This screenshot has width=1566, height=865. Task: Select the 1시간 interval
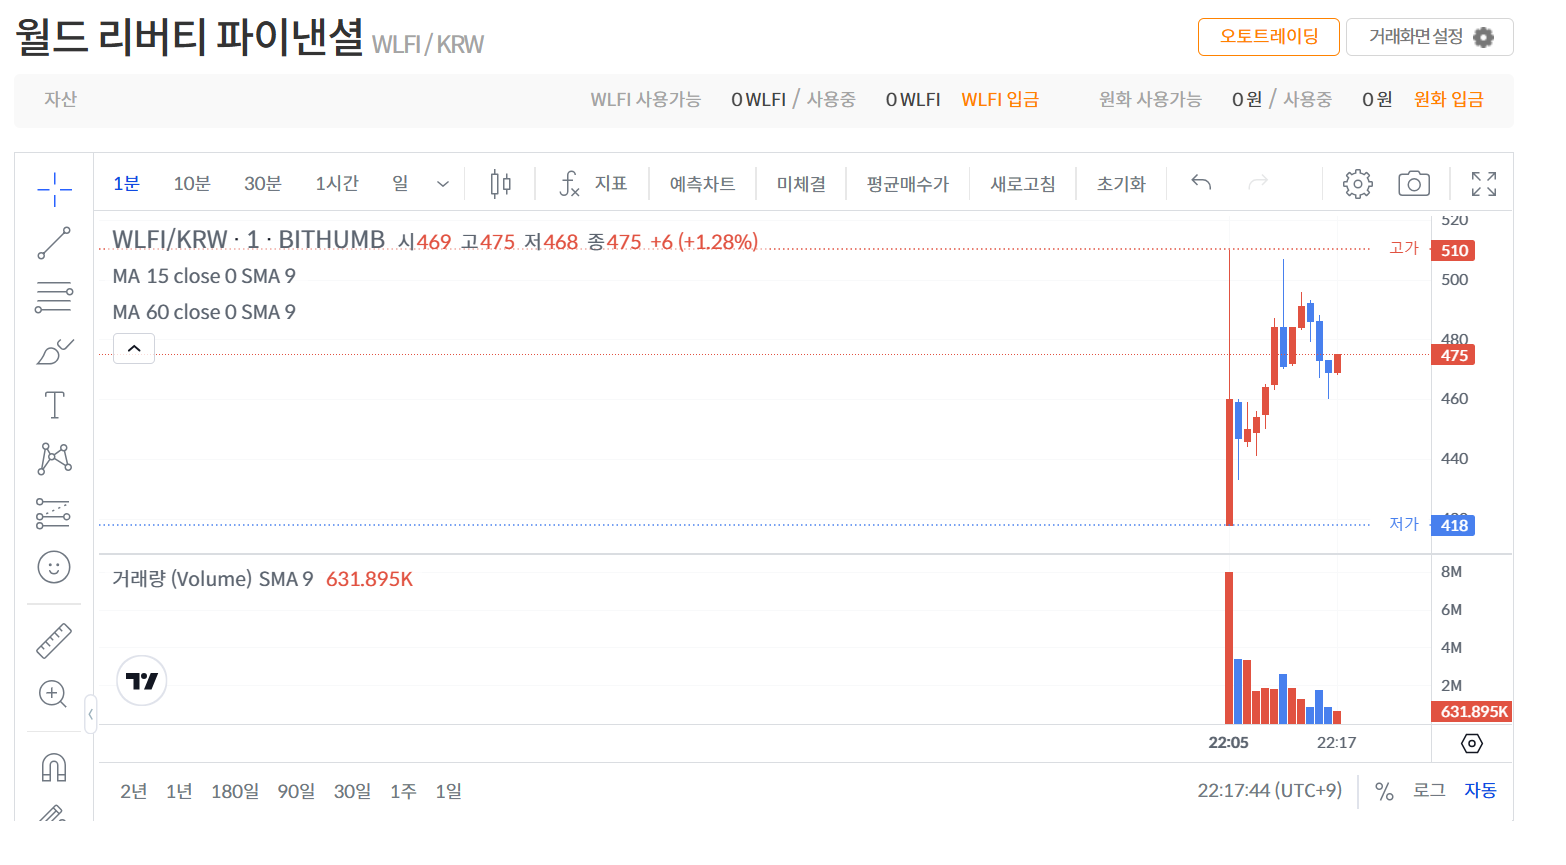[x=337, y=184]
